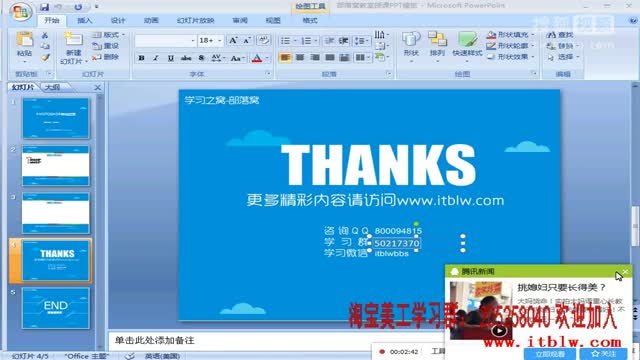Close the 腾讯新闻 popup window
640x360 pixels.
point(625,271)
